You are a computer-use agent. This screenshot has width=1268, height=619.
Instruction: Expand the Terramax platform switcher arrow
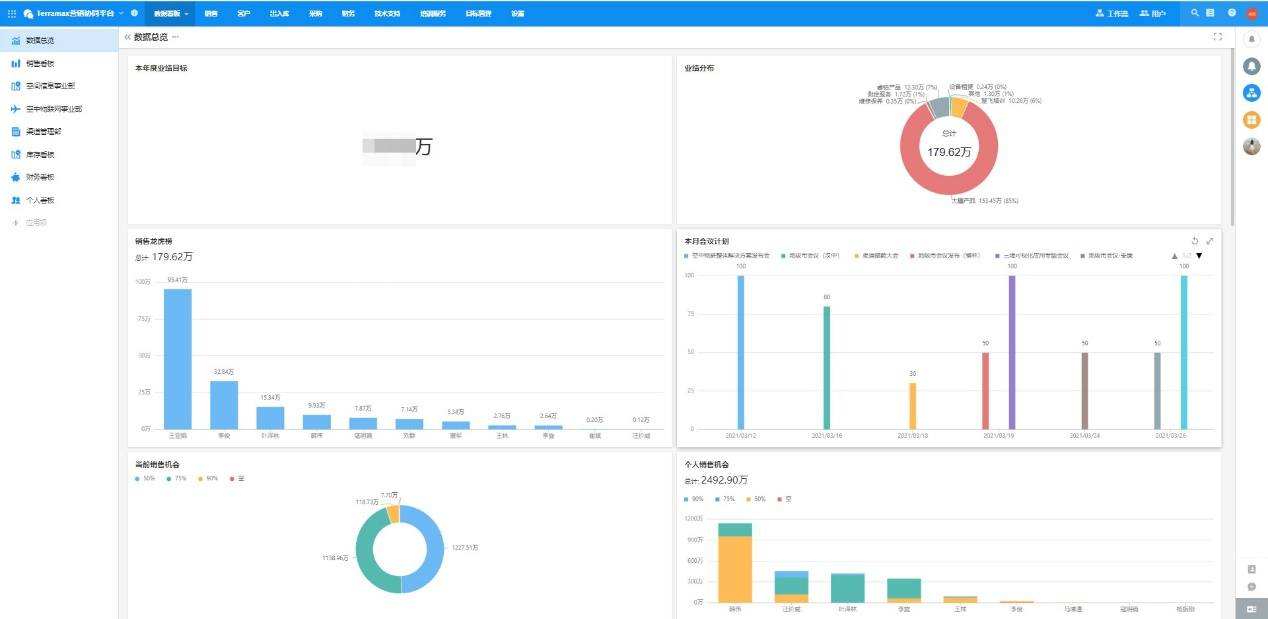pos(121,13)
